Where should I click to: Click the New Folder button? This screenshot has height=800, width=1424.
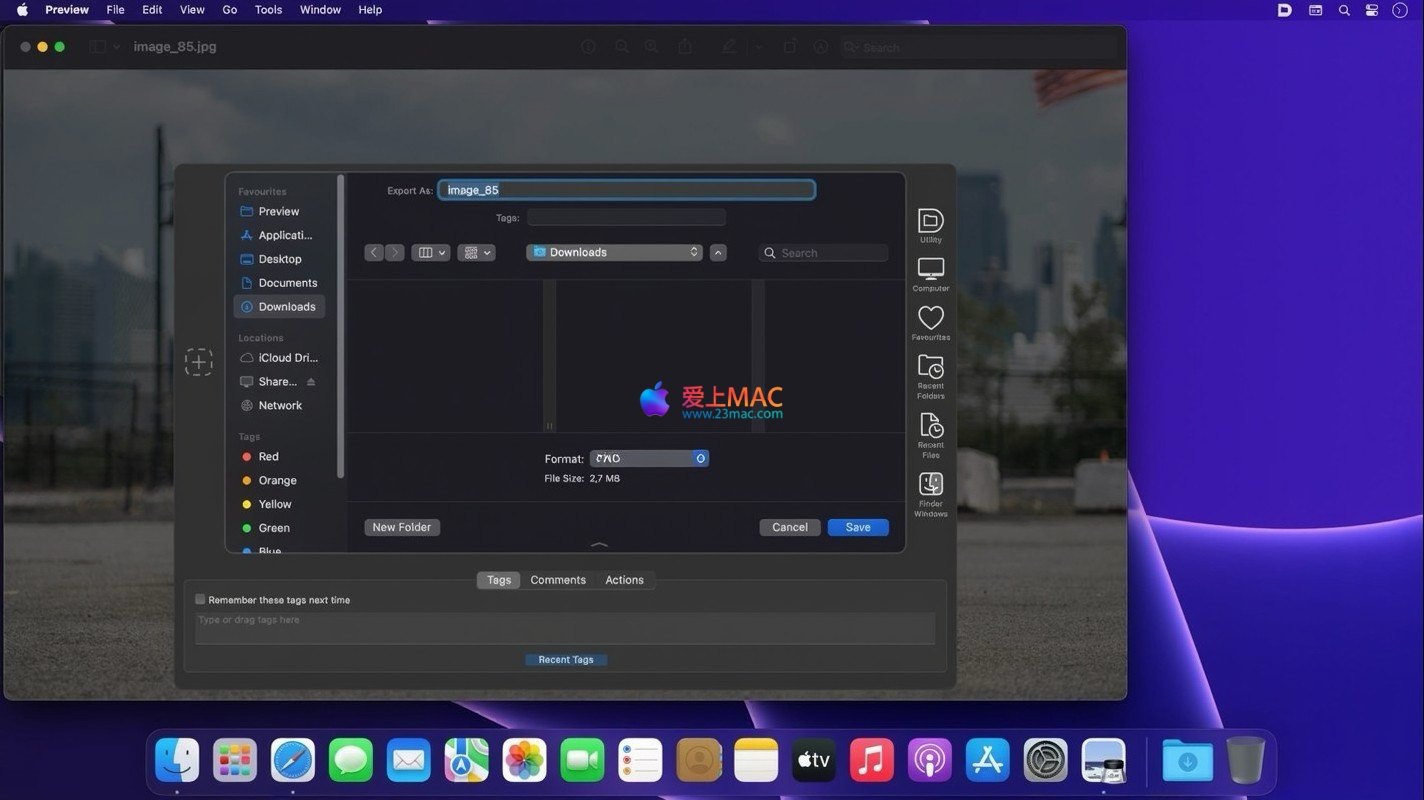point(401,528)
